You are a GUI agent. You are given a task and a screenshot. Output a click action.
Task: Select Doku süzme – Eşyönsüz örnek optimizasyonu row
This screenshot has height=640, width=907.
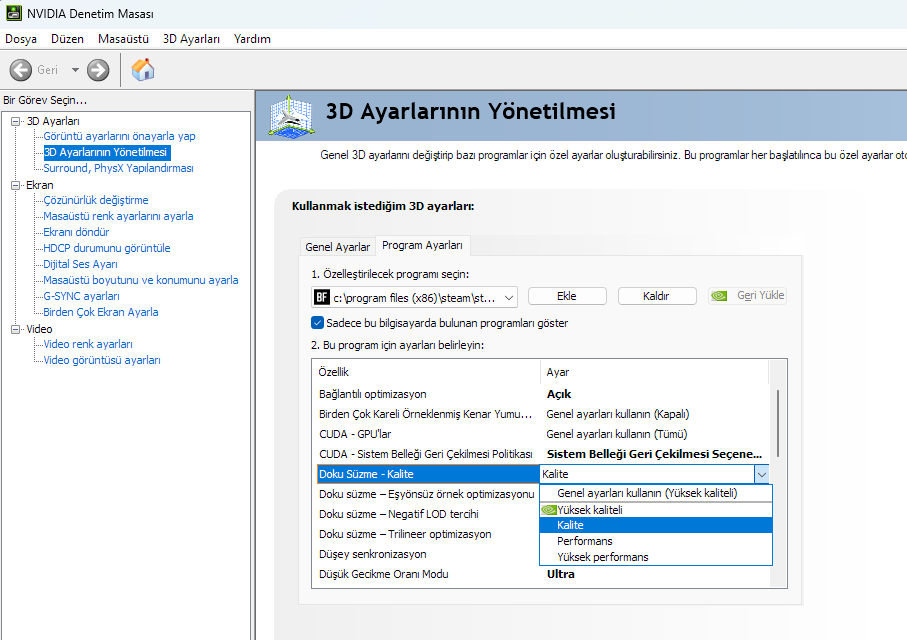point(427,494)
